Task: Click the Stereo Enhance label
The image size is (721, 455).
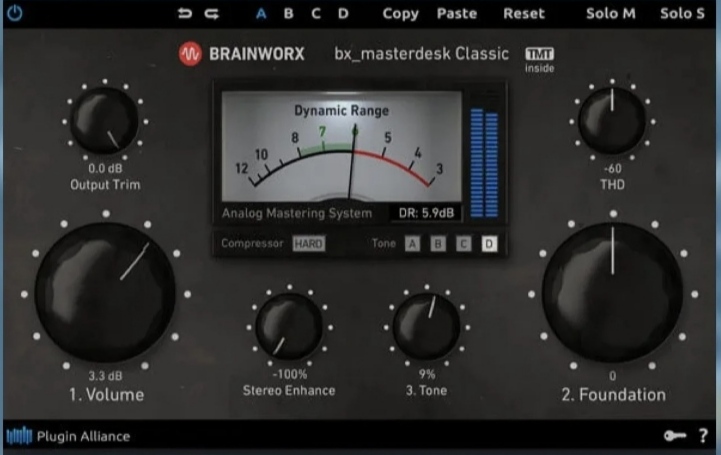Action: (289, 390)
